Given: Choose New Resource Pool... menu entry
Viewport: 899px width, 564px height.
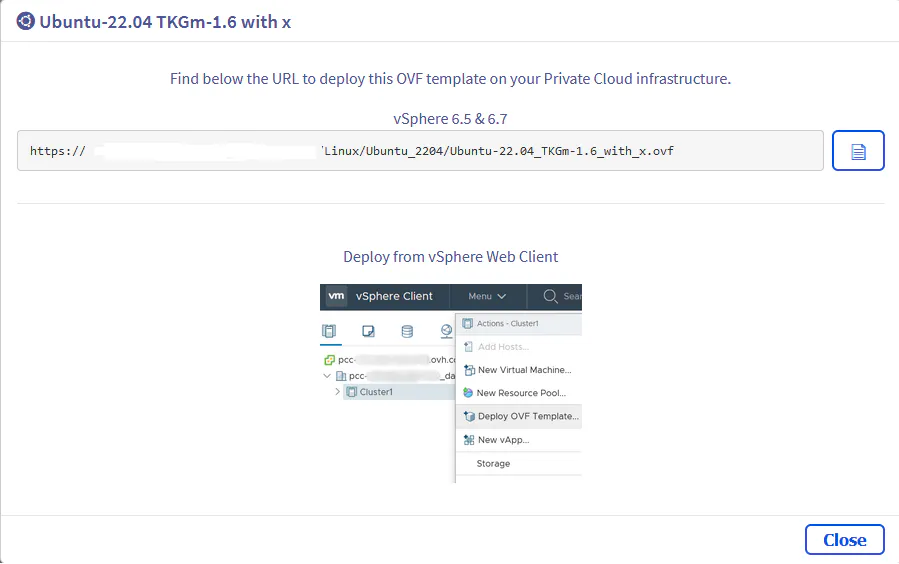Looking at the screenshot, I should pyautogui.click(x=521, y=393).
